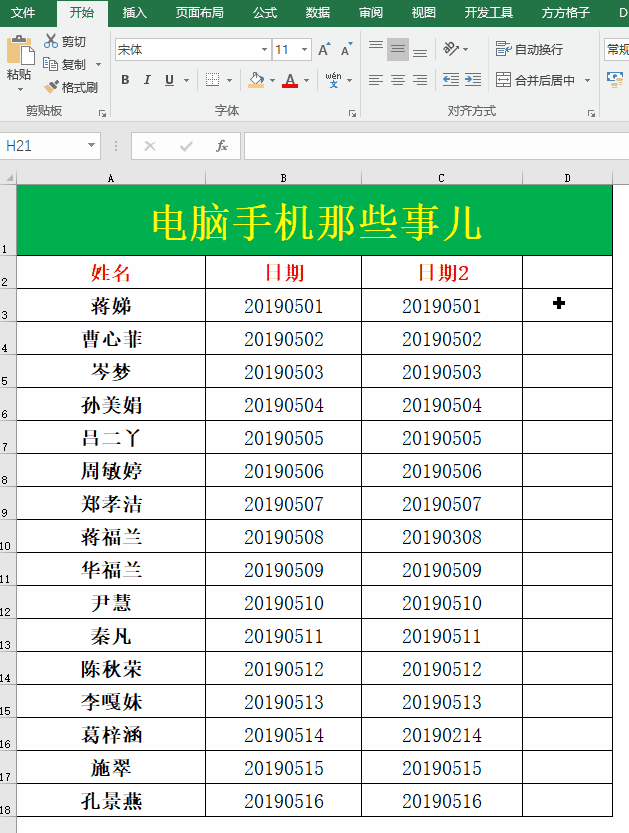Switch to the 公式 Formulas tab

(265, 13)
